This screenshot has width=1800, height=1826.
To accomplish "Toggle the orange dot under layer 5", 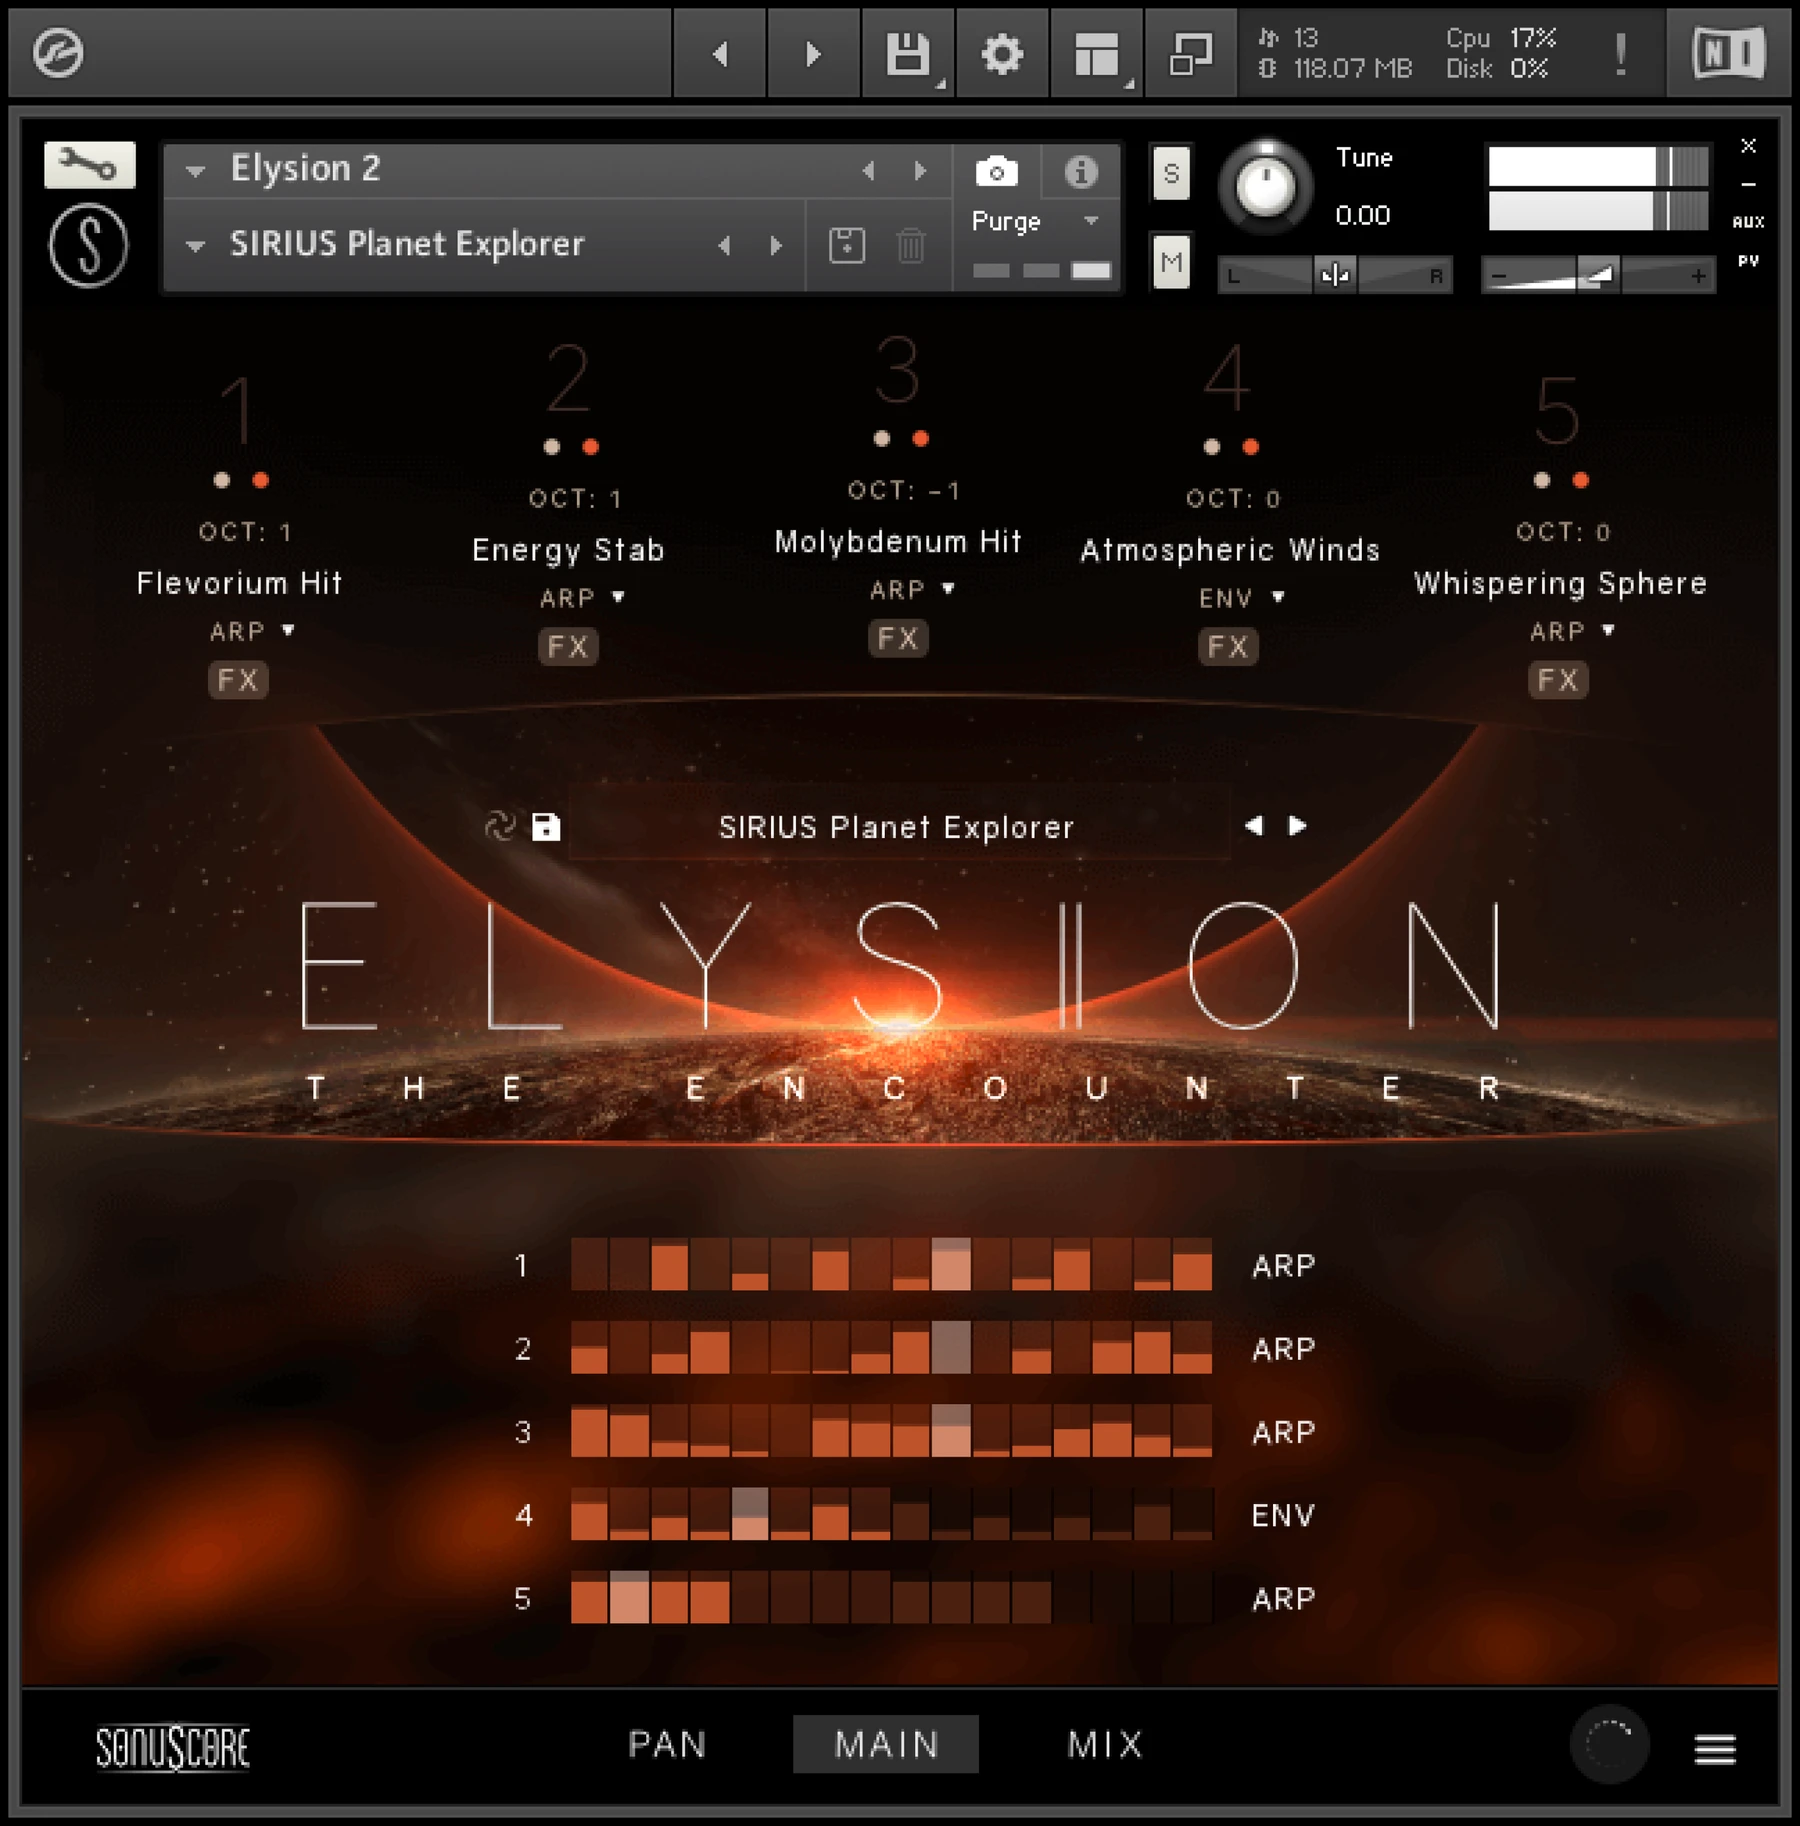I will [x=1580, y=480].
